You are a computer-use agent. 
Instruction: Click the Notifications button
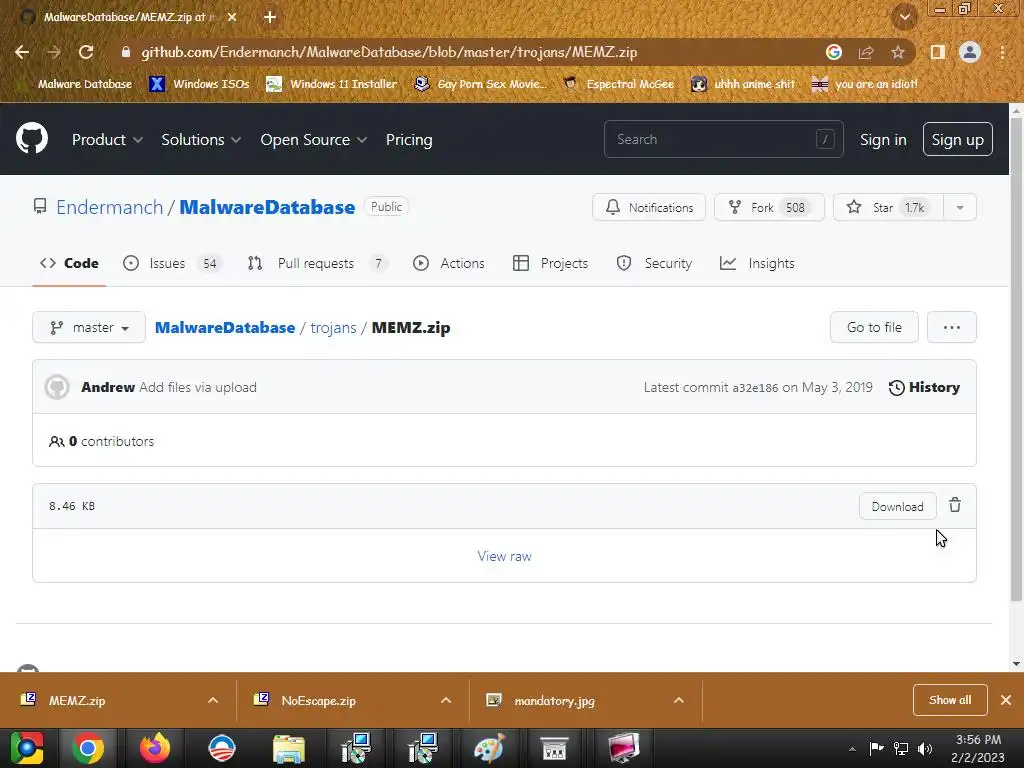649,208
